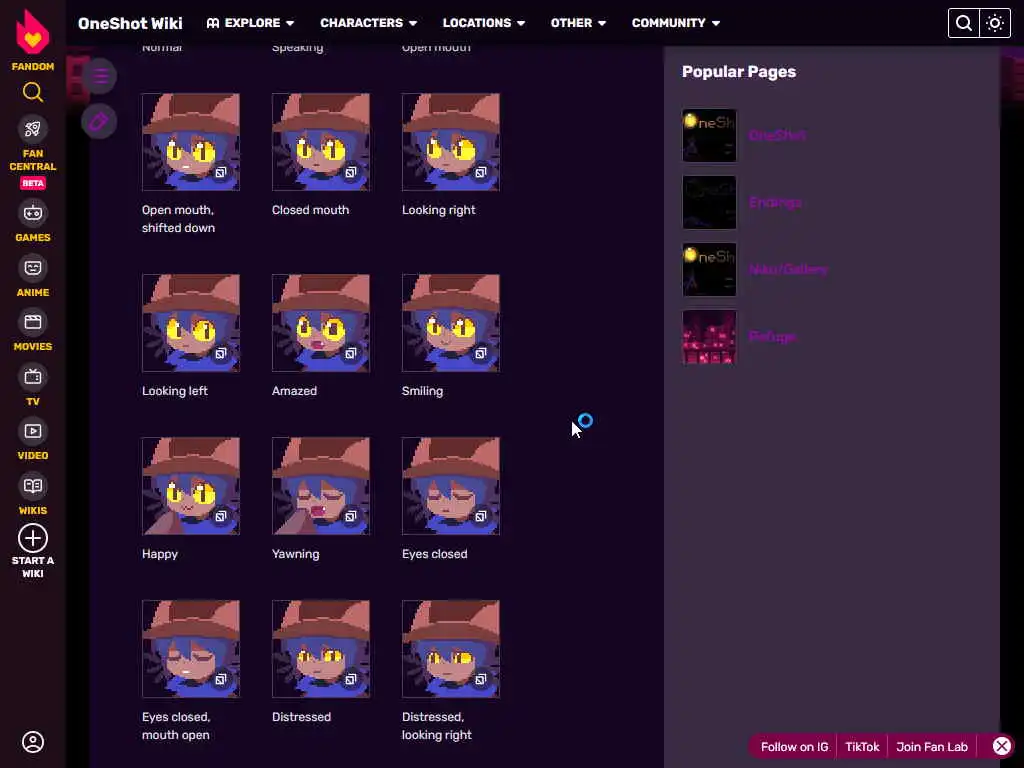Click the TikTok link

(x=862, y=746)
